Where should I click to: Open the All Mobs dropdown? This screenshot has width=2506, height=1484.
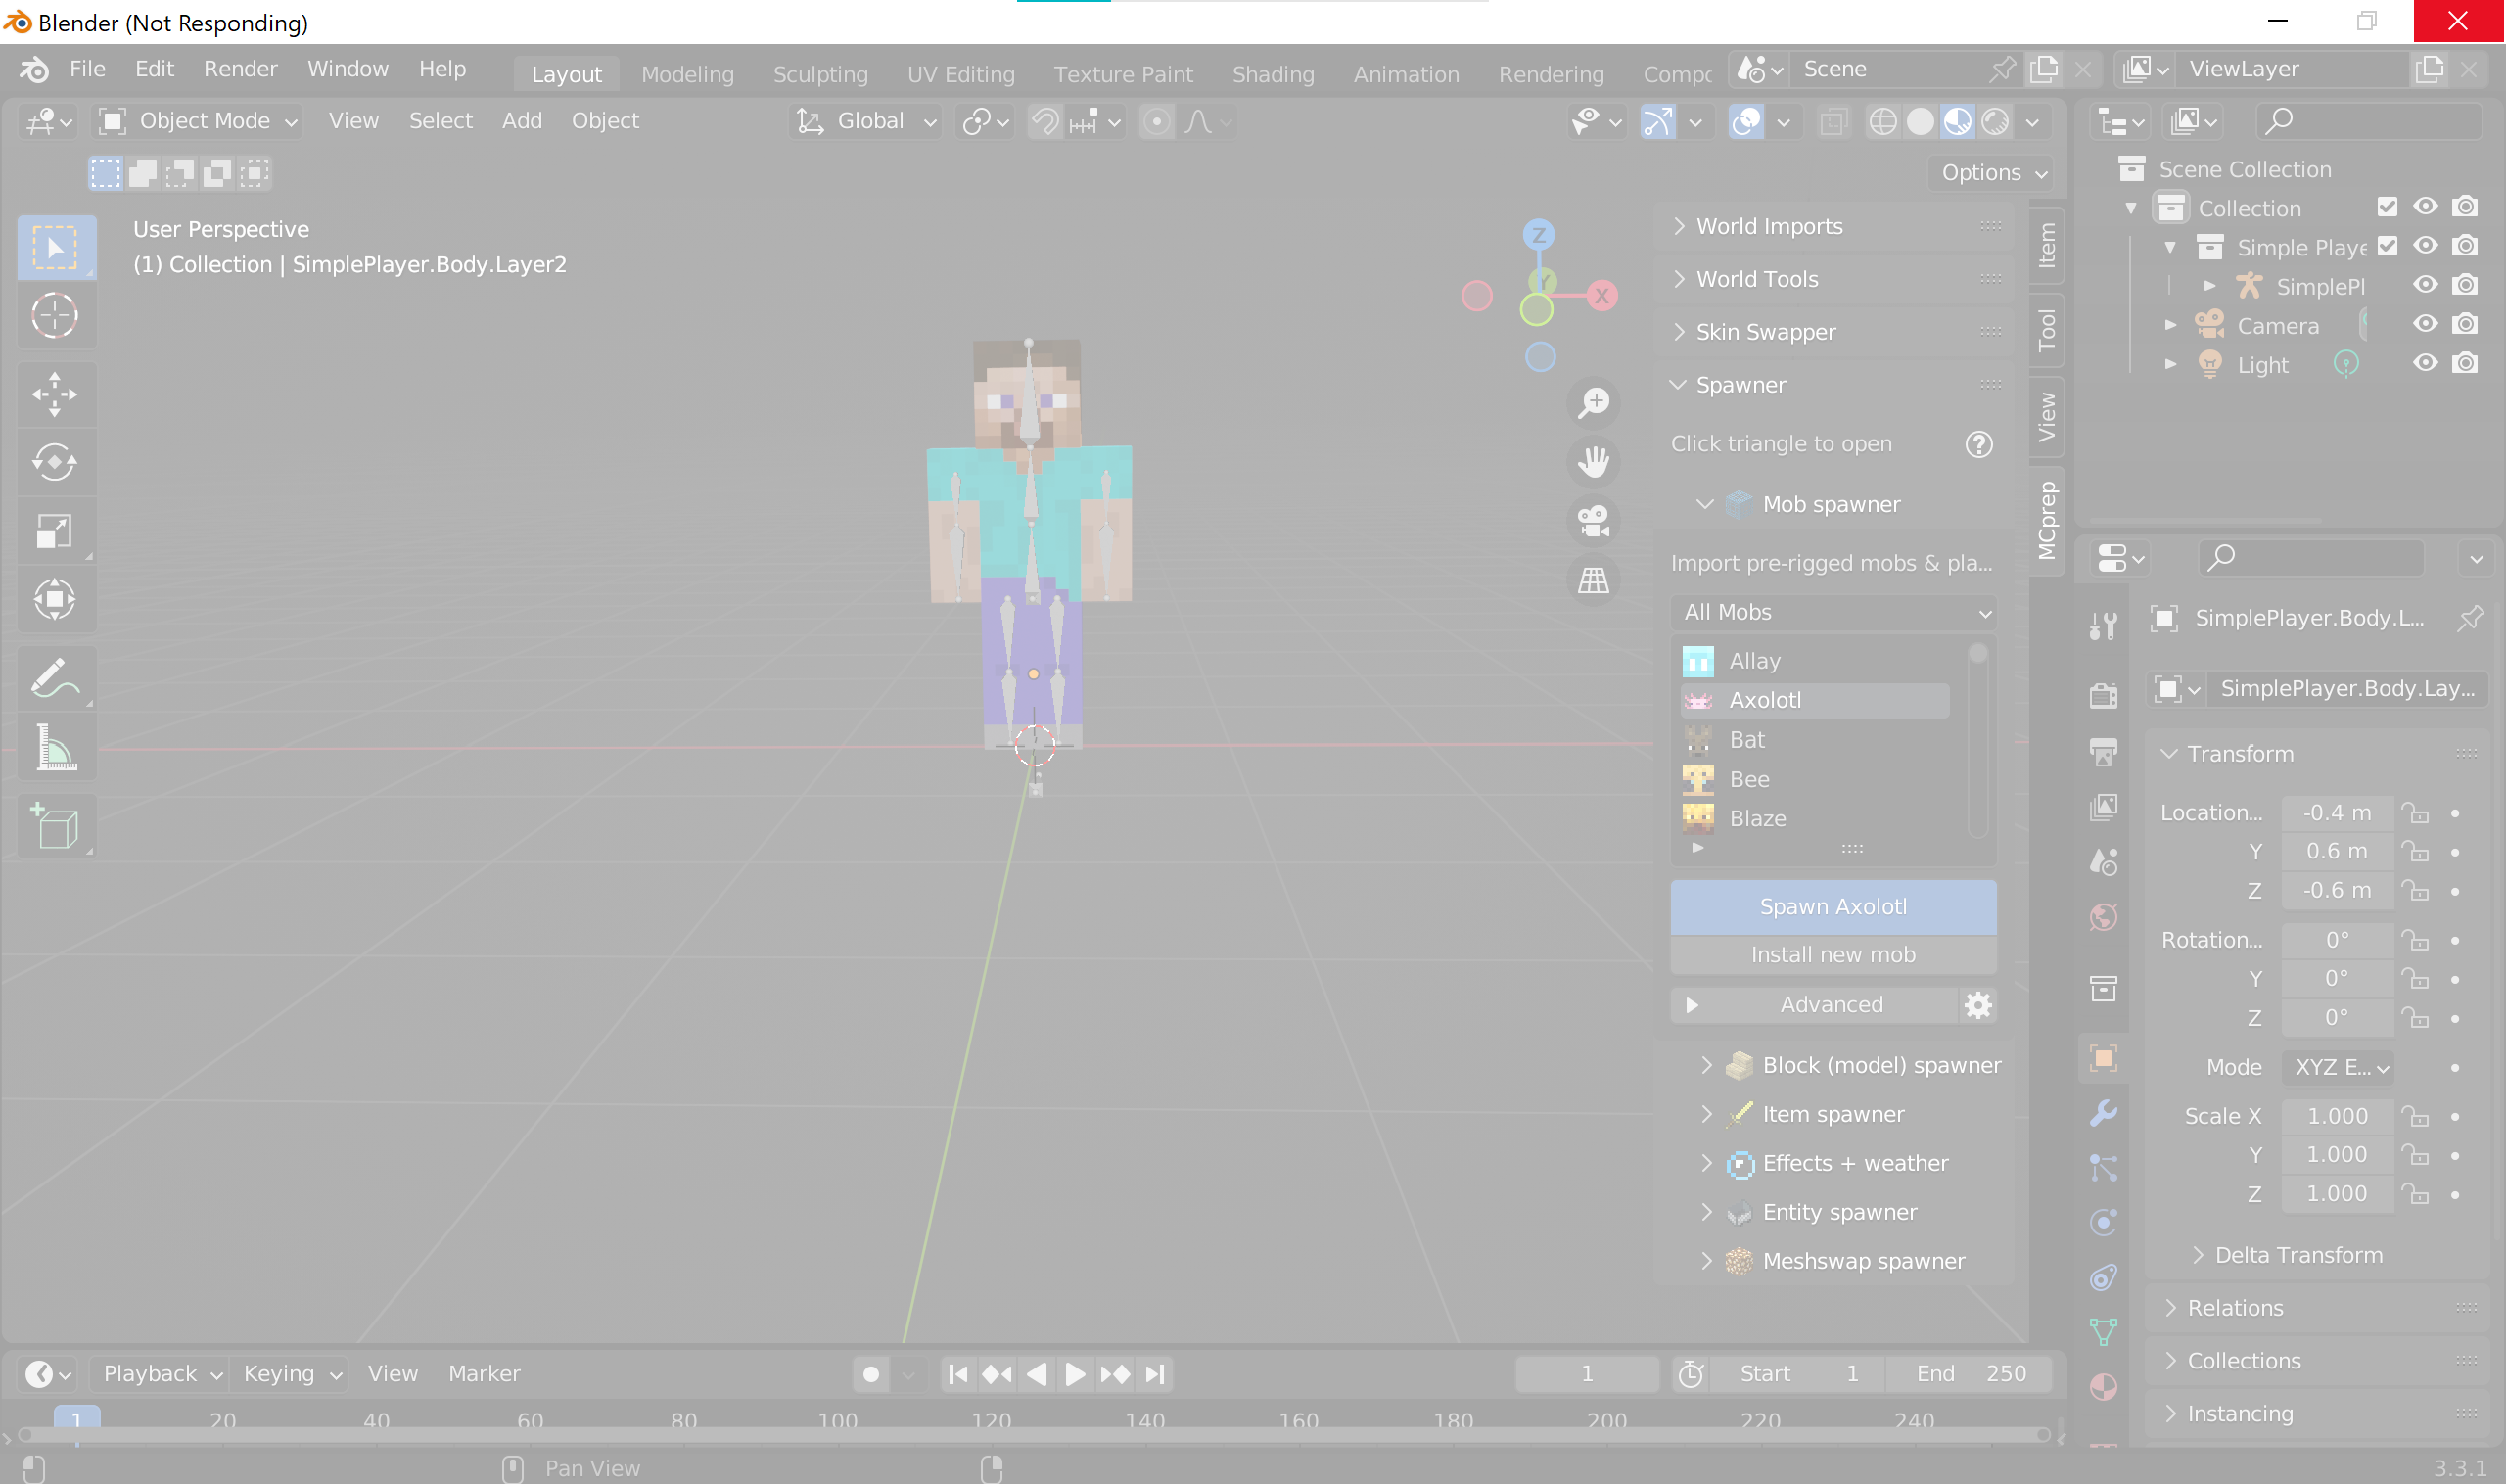[x=1832, y=612]
